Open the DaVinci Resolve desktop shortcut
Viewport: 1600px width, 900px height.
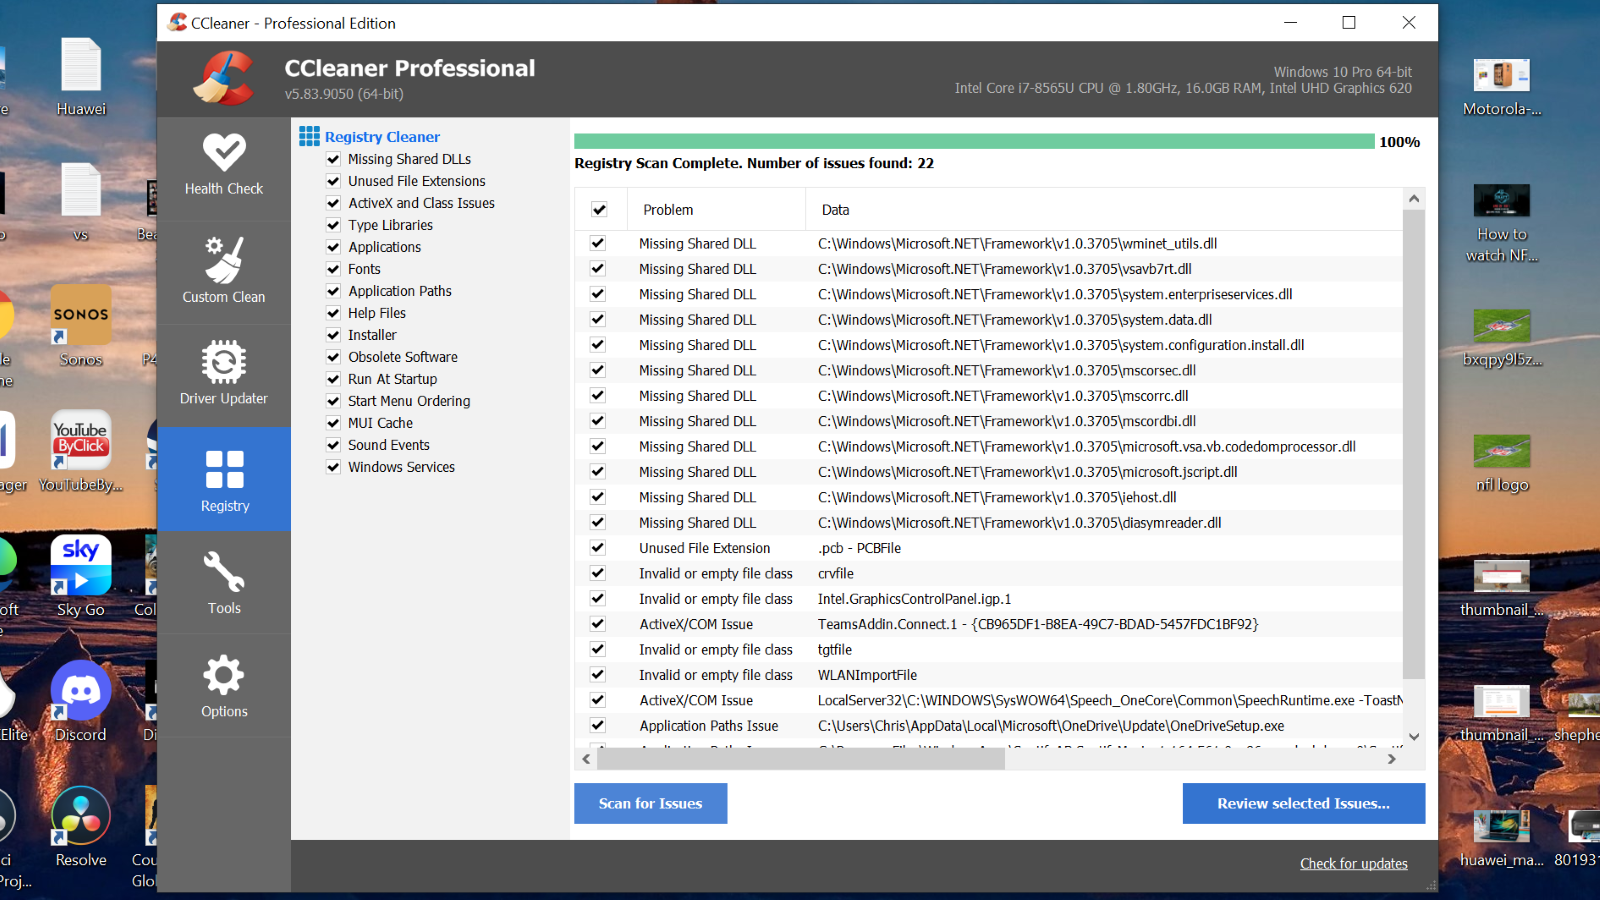(x=81, y=827)
